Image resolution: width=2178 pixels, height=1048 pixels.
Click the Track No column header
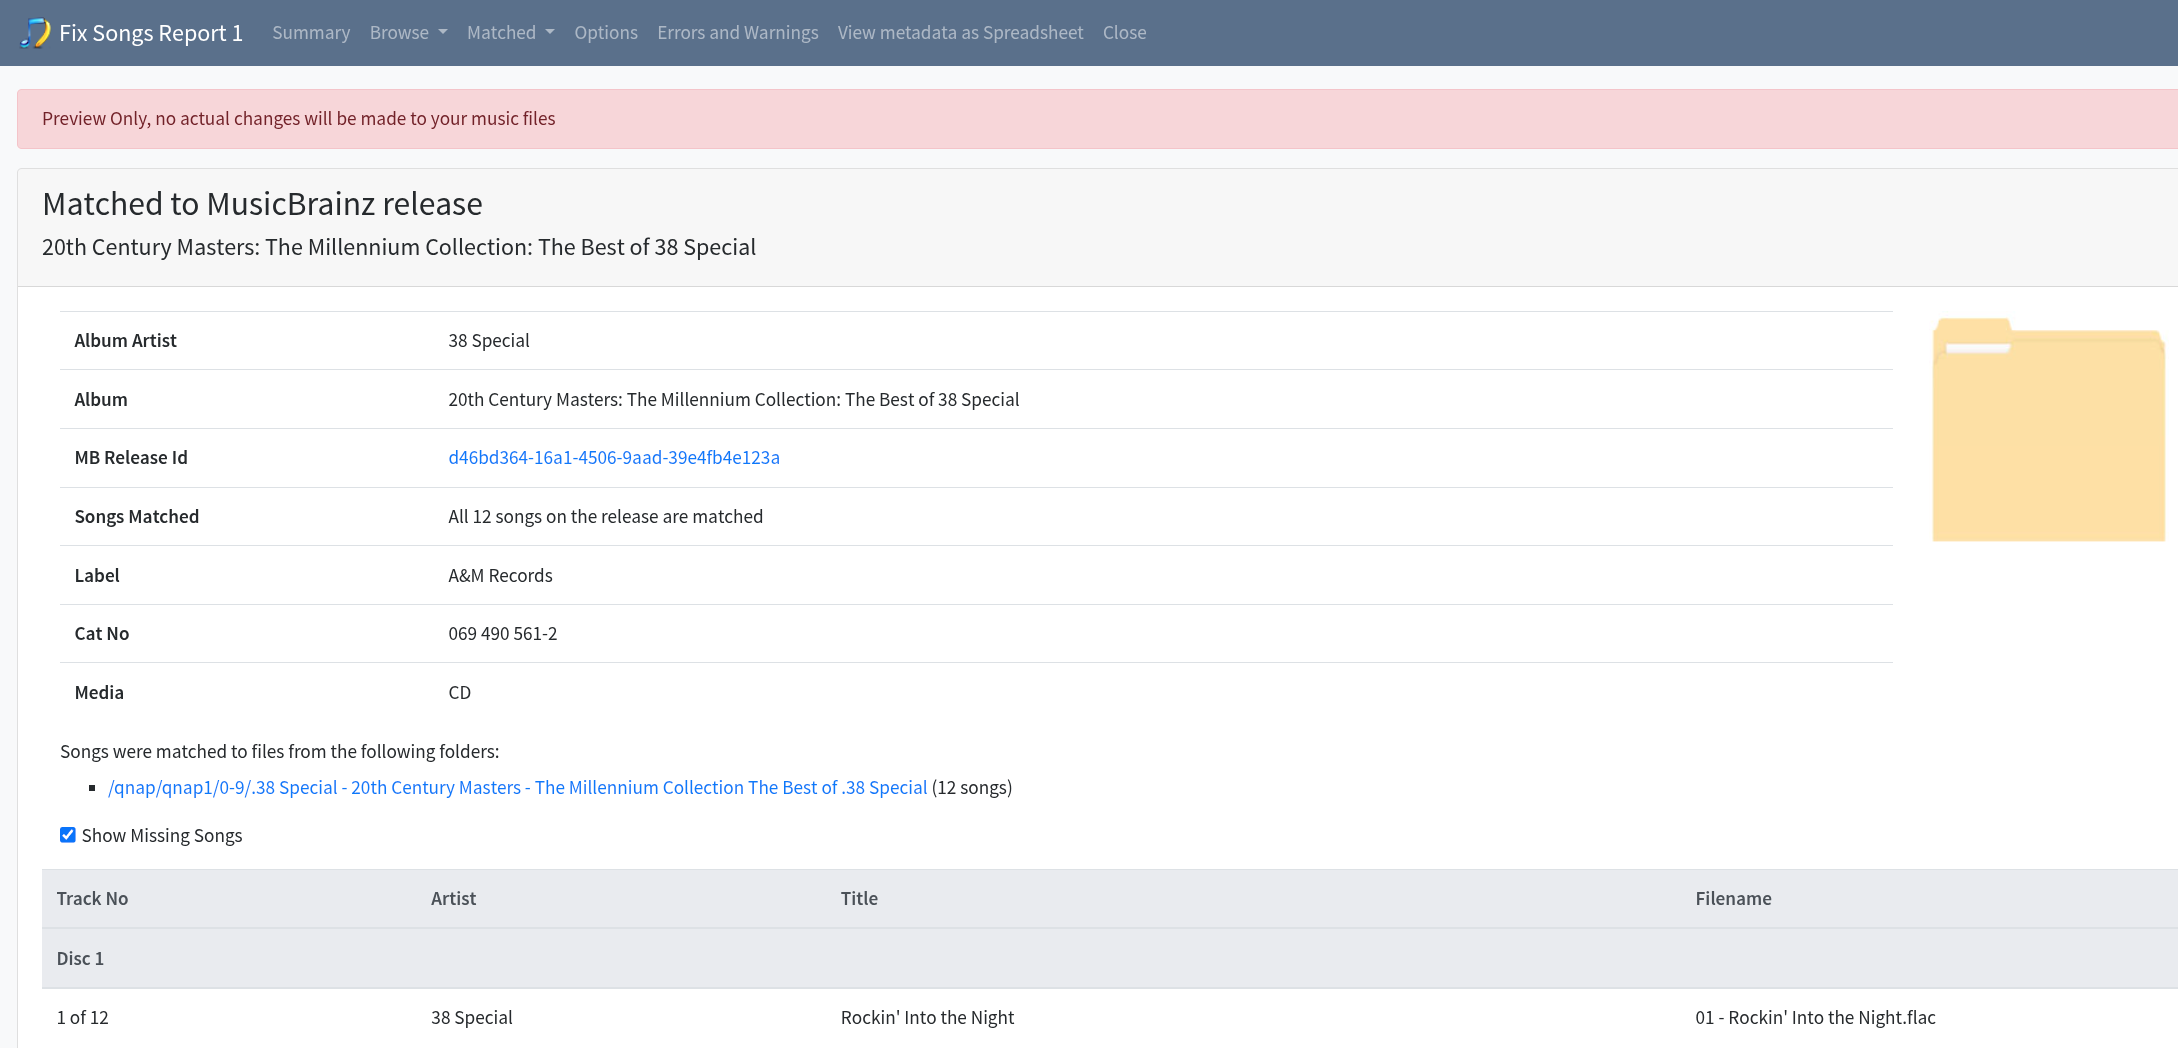92,899
